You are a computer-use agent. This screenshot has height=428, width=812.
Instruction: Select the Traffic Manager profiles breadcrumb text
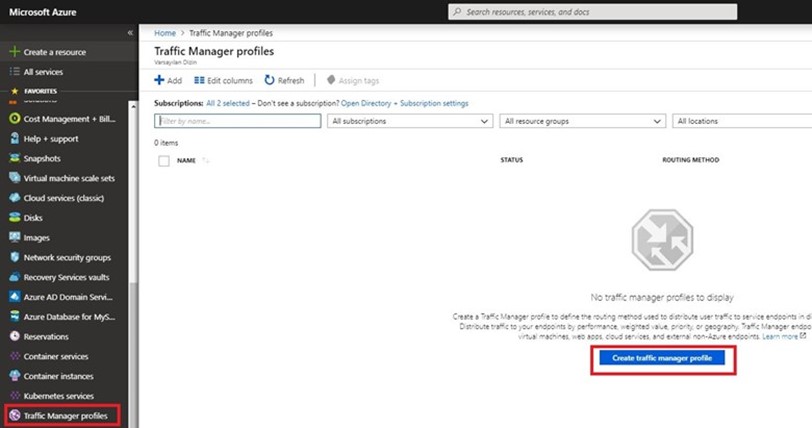(x=231, y=33)
